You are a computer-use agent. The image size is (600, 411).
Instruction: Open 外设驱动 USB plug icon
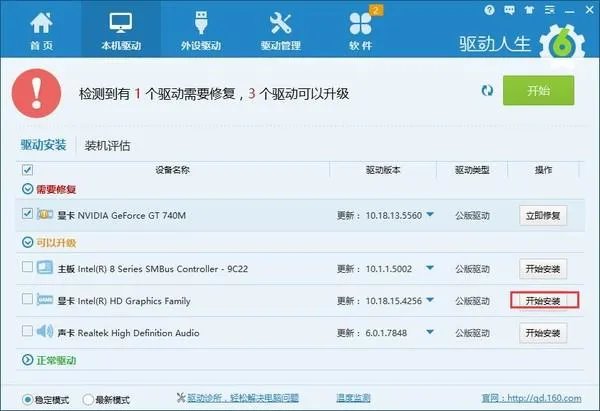tap(201, 23)
